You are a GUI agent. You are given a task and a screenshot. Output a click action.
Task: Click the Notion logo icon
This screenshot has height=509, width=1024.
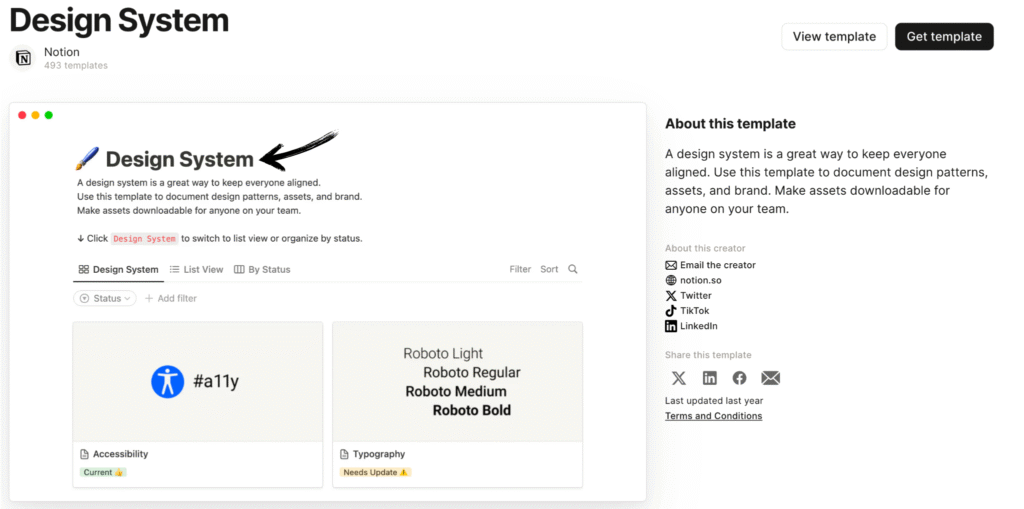point(22,58)
